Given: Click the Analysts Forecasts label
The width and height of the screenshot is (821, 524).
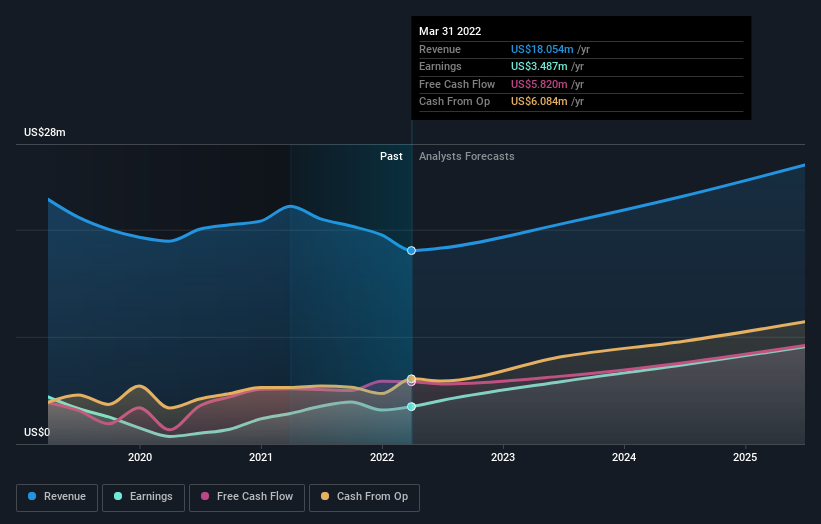Looking at the screenshot, I should click(x=467, y=157).
